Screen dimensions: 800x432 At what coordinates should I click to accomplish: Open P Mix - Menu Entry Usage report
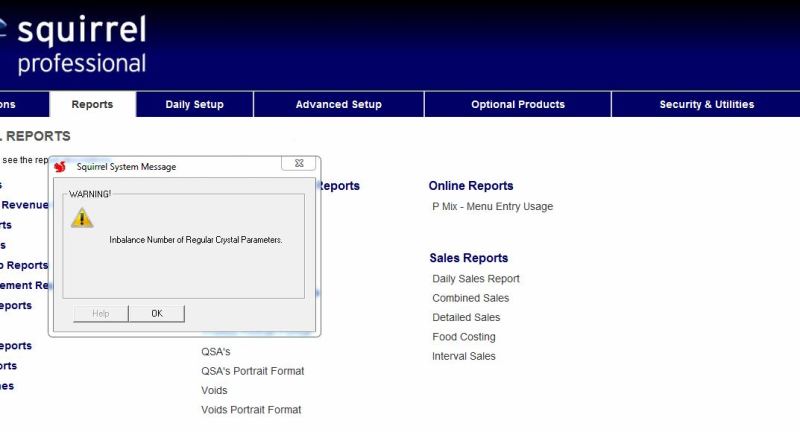(x=492, y=207)
